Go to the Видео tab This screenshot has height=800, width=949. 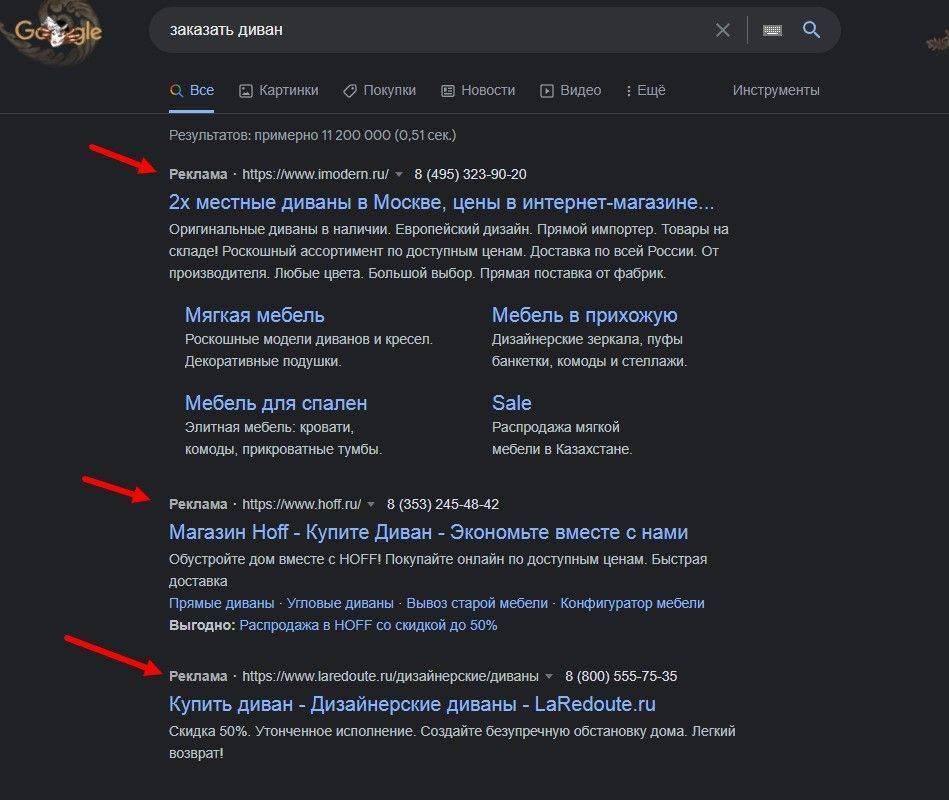tap(570, 90)
